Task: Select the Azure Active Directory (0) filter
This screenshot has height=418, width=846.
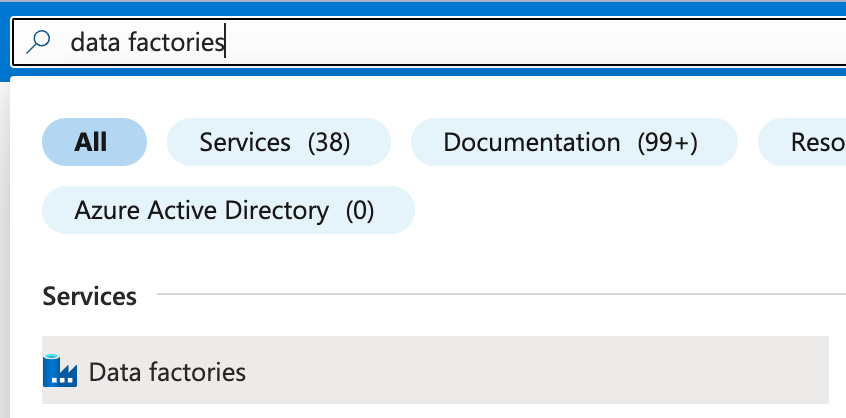Action: [228, 210]
